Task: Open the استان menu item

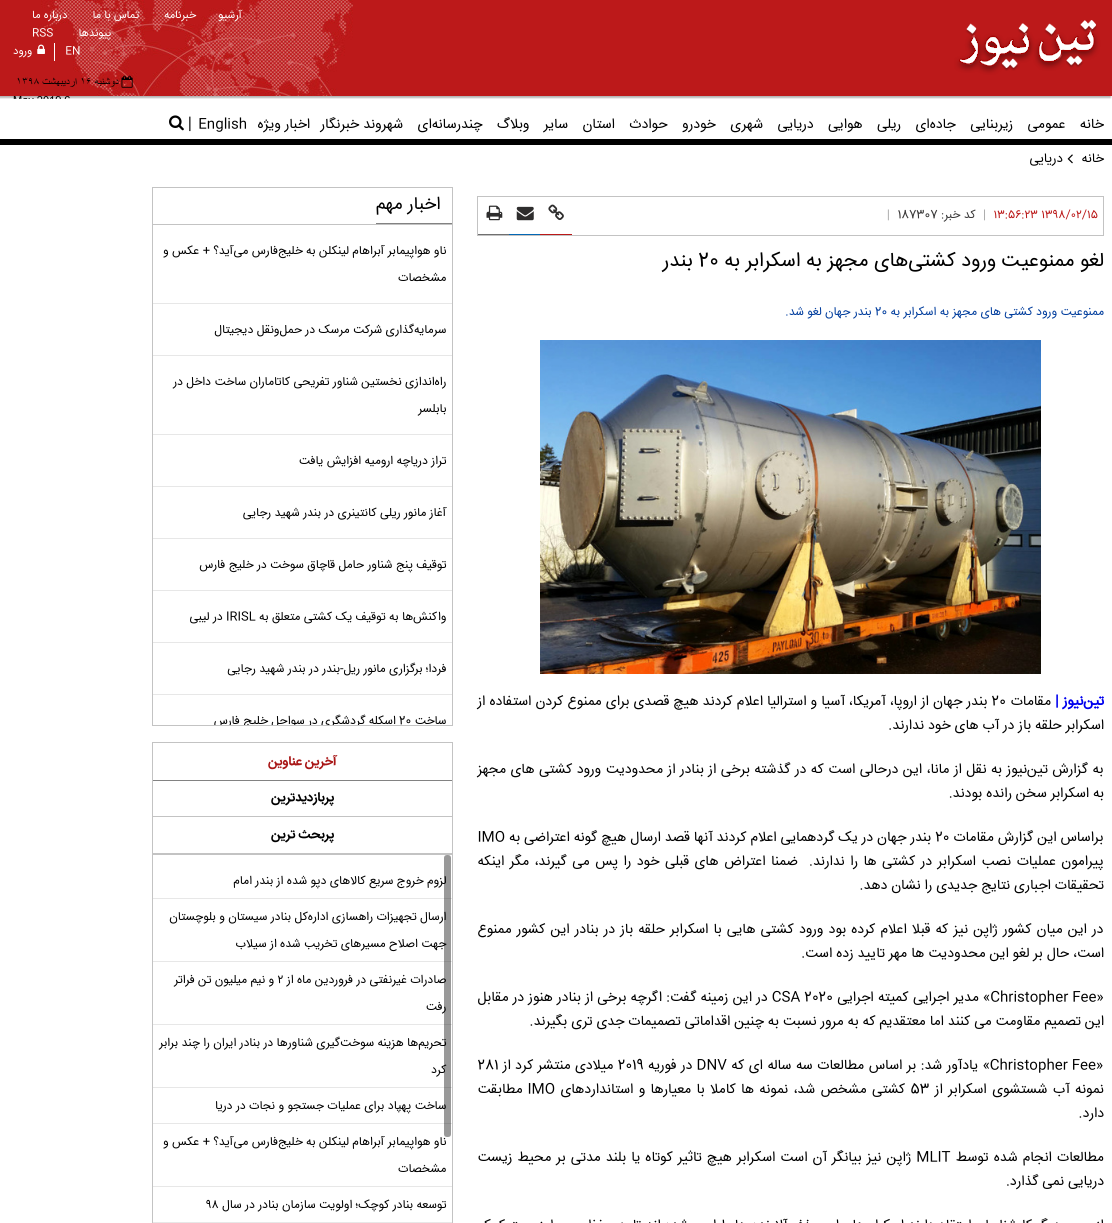Action: point(598,124)
